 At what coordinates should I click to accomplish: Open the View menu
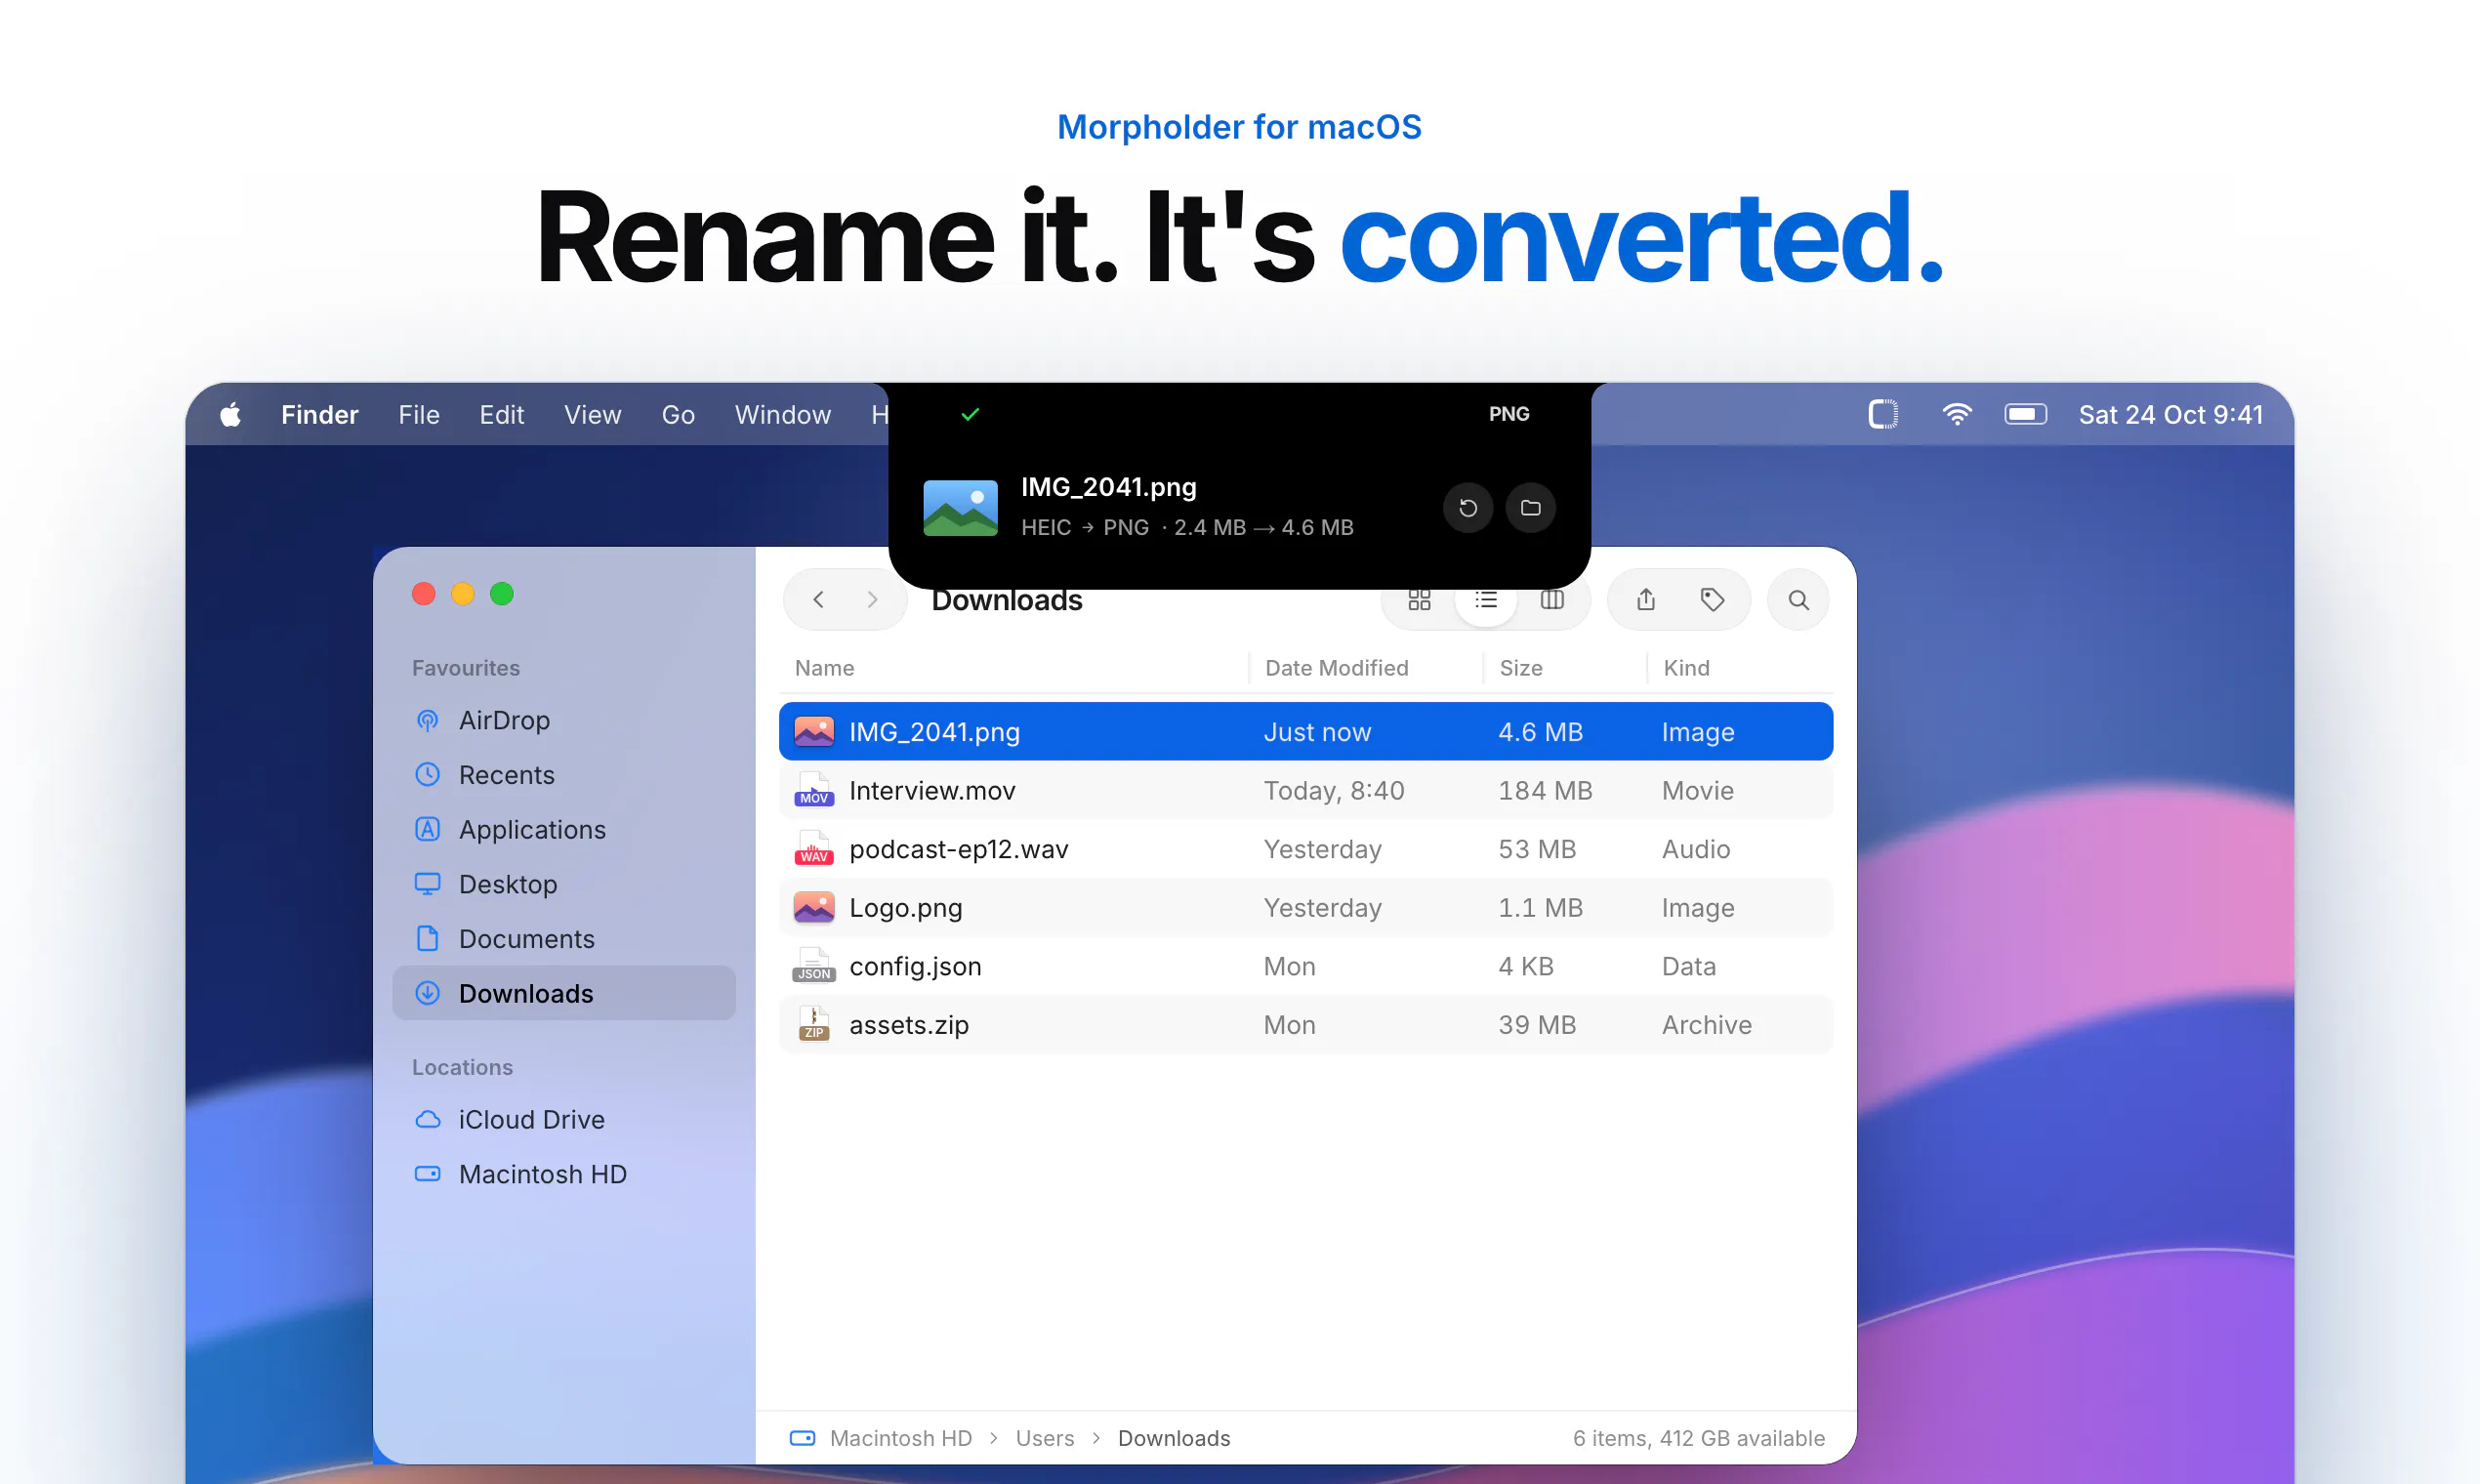pos(592,415)
